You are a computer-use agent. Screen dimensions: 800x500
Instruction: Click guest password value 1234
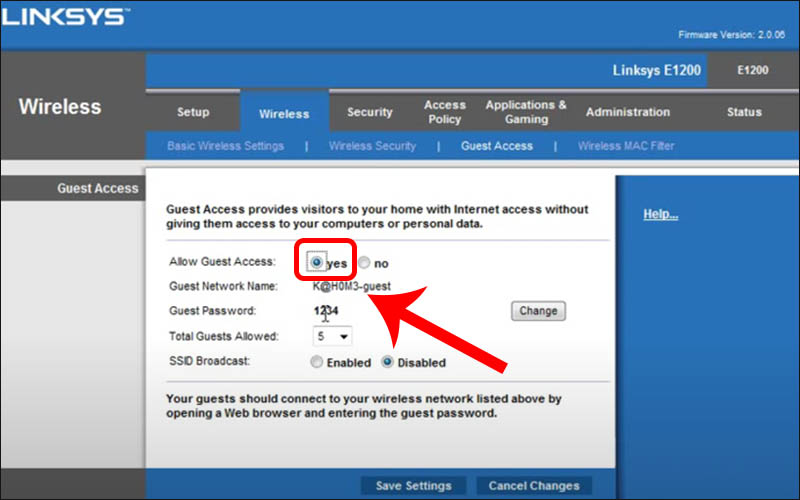pos(326,310)
